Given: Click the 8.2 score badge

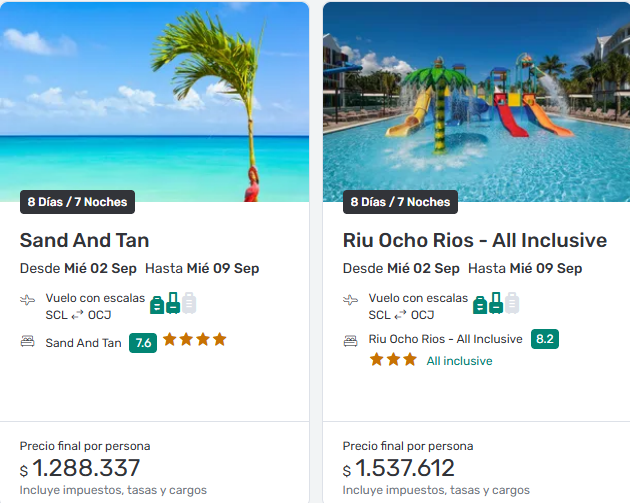Looking at the screenshot, I should coord(545,339).
